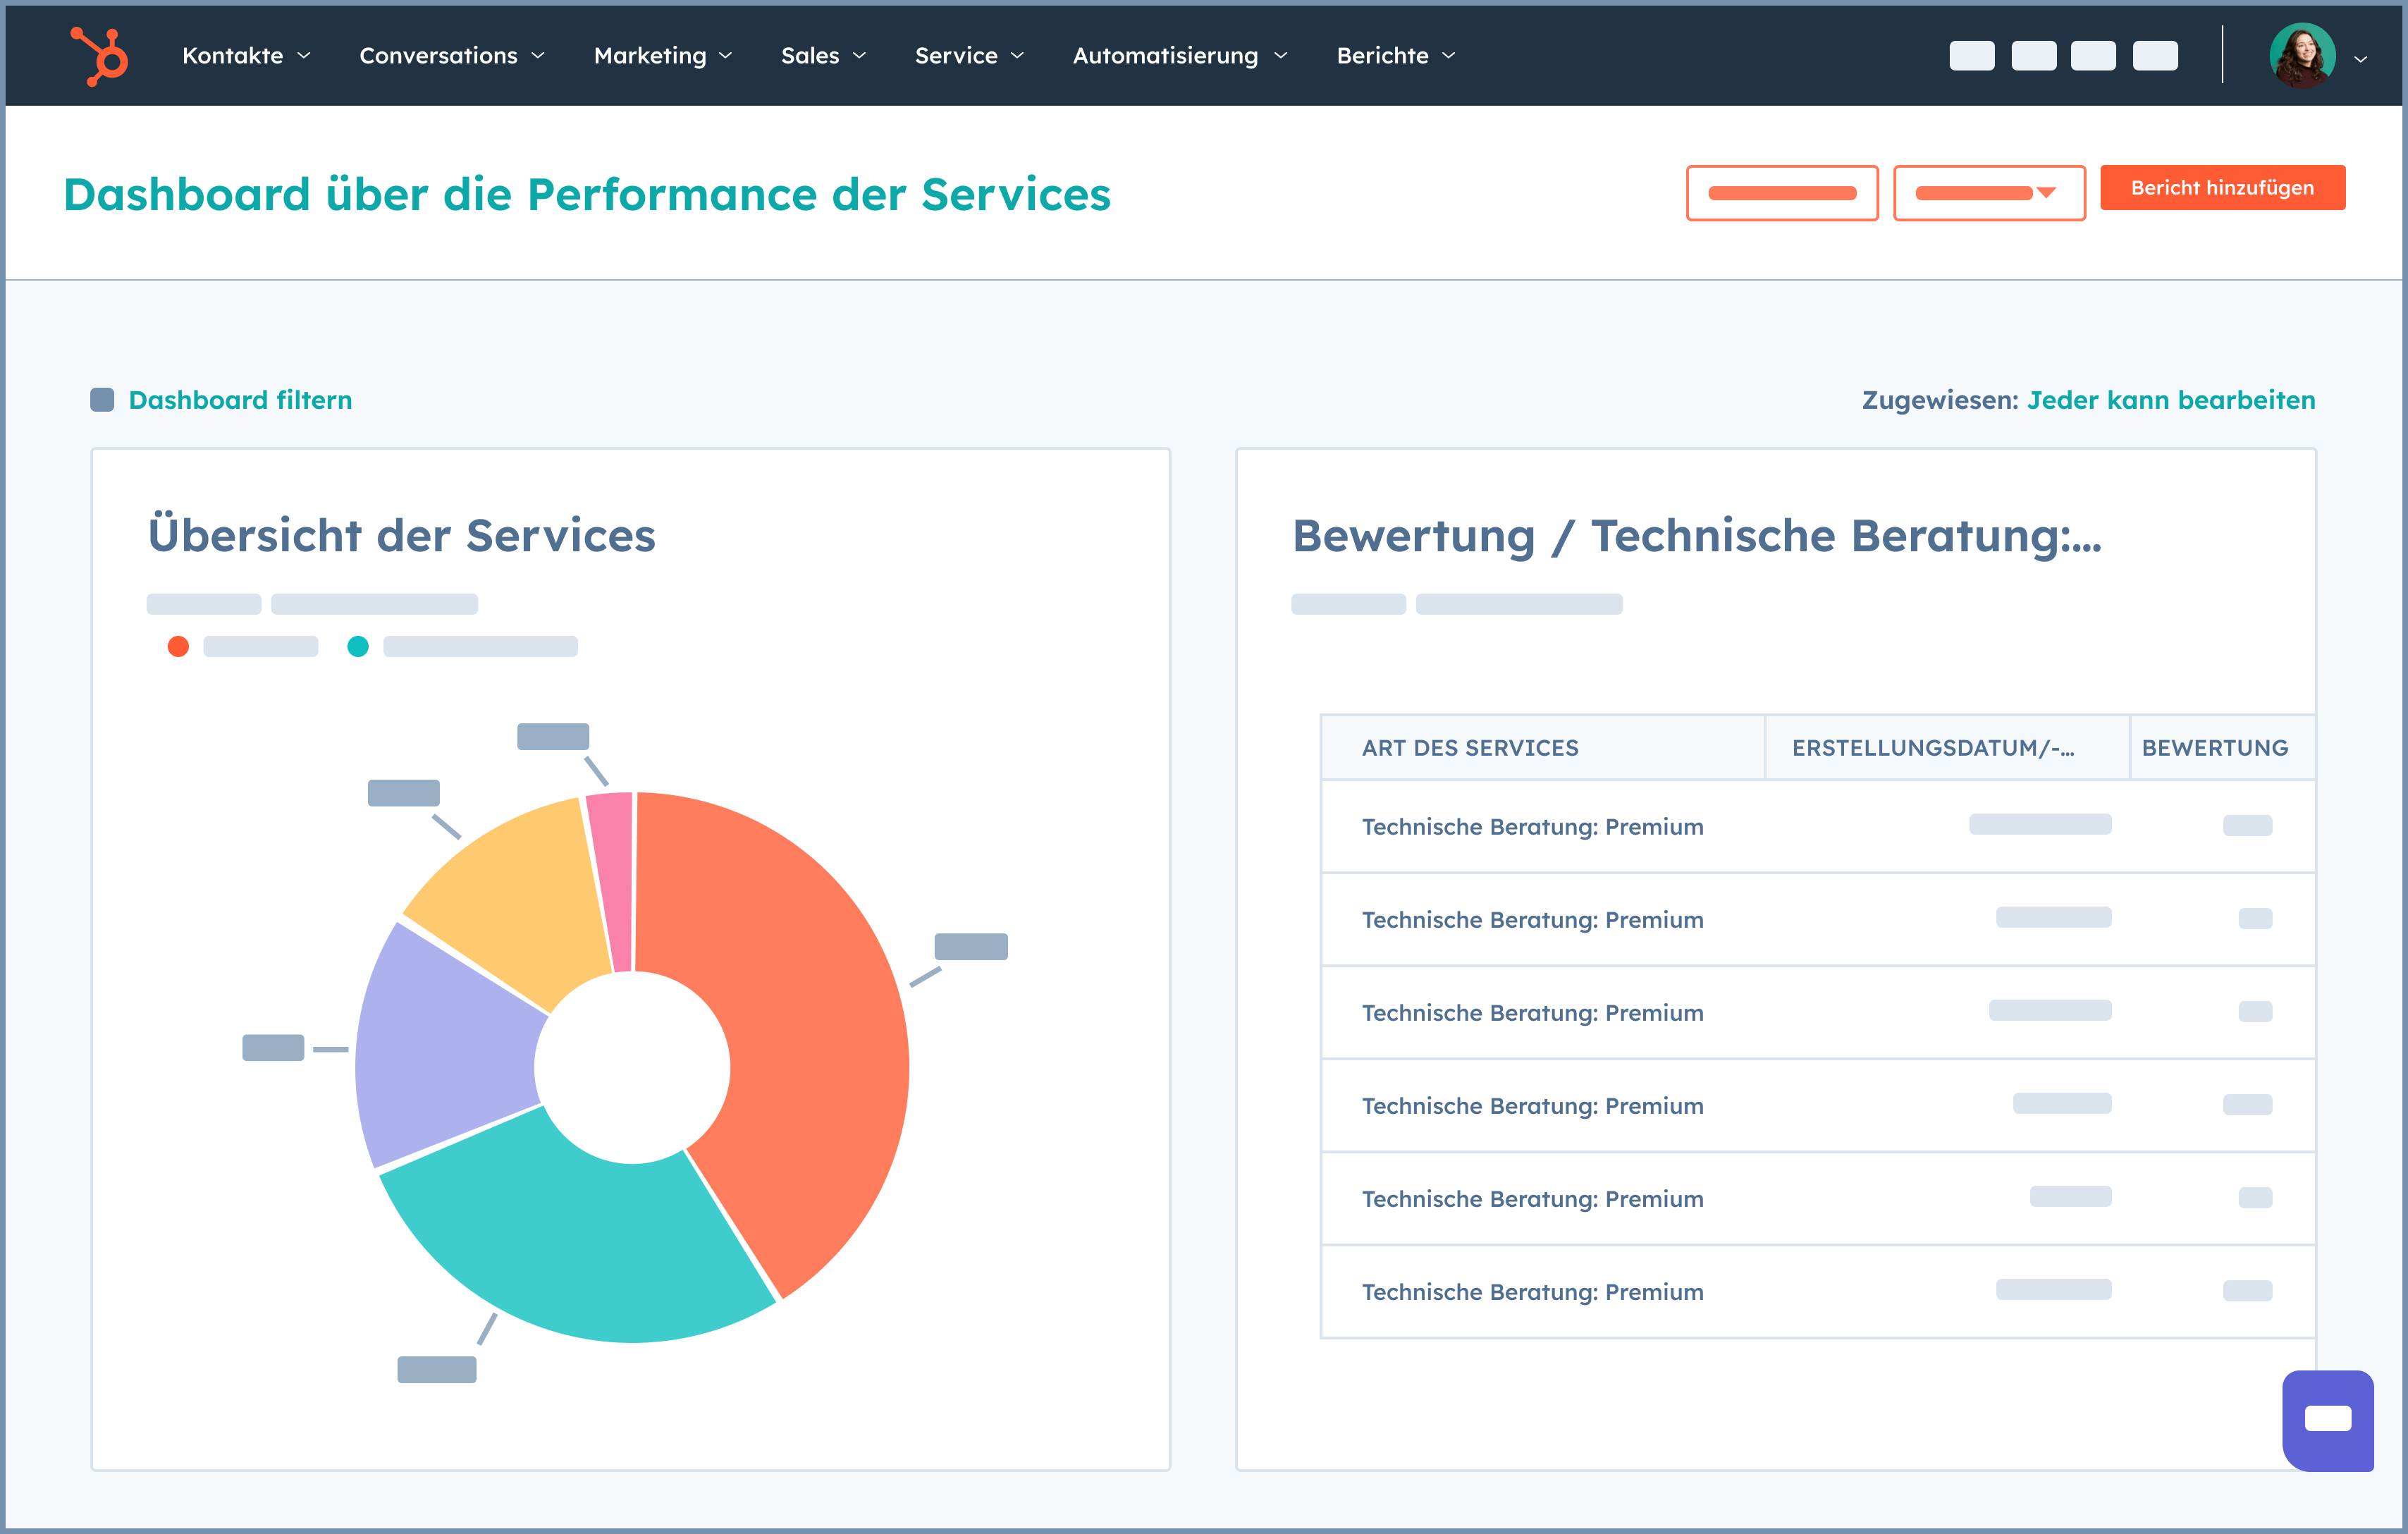Expand the dropdown next to the profile avatar

point(2360,58)
